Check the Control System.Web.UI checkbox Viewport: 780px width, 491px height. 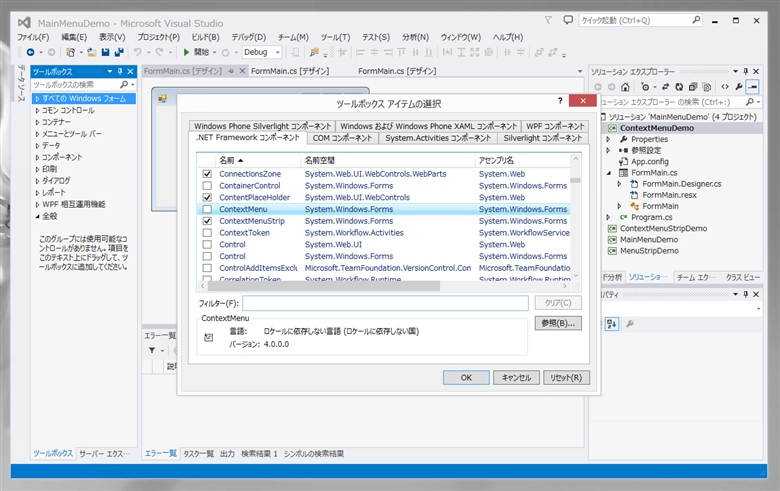207,245
